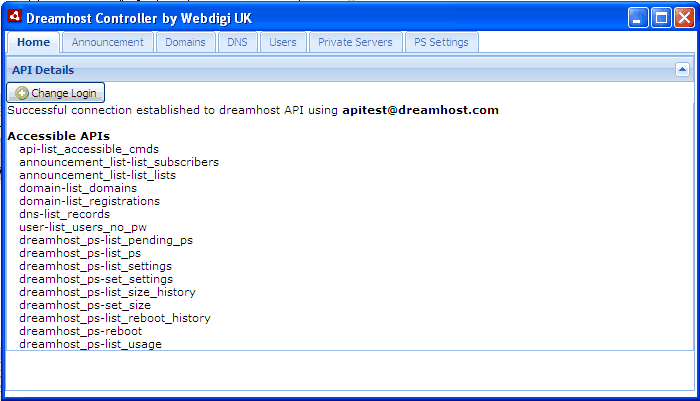Image resolution: width=700 pixels, height=401 pixels.
Task: Select the dreamhost_ps-reboot entry
Action: (80, 330)
